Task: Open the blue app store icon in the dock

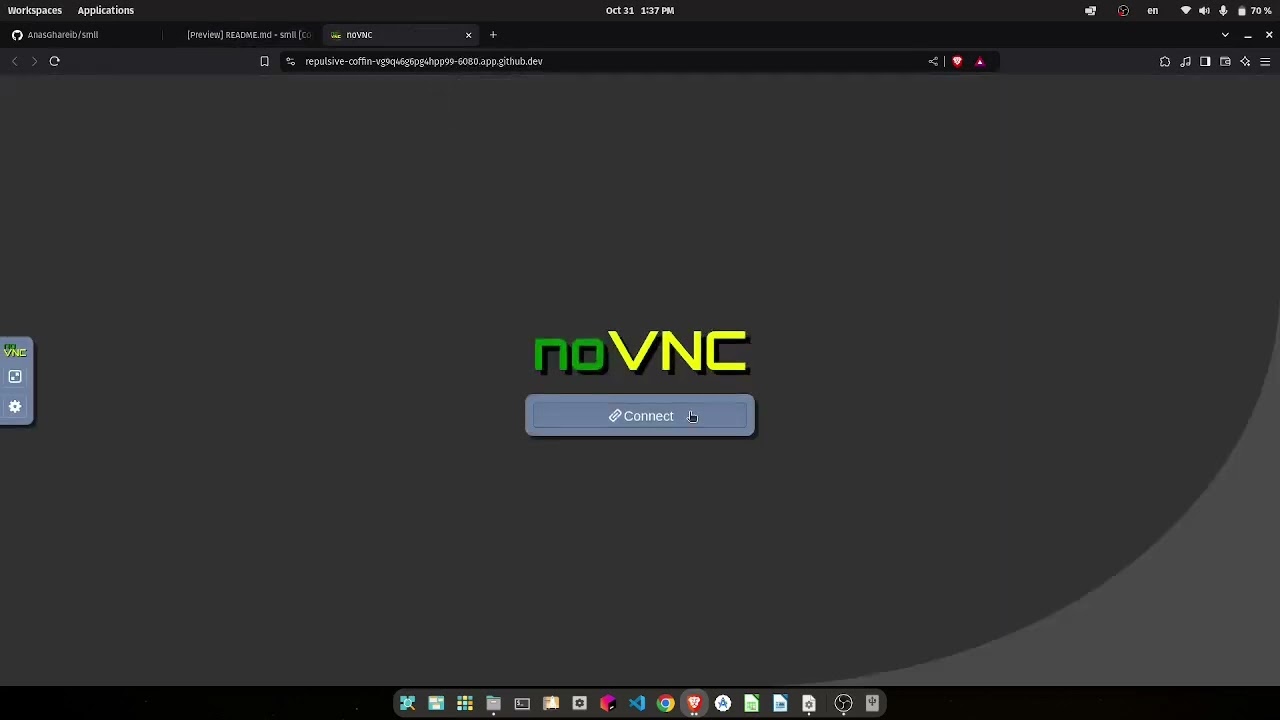Action: pos(723,704)
